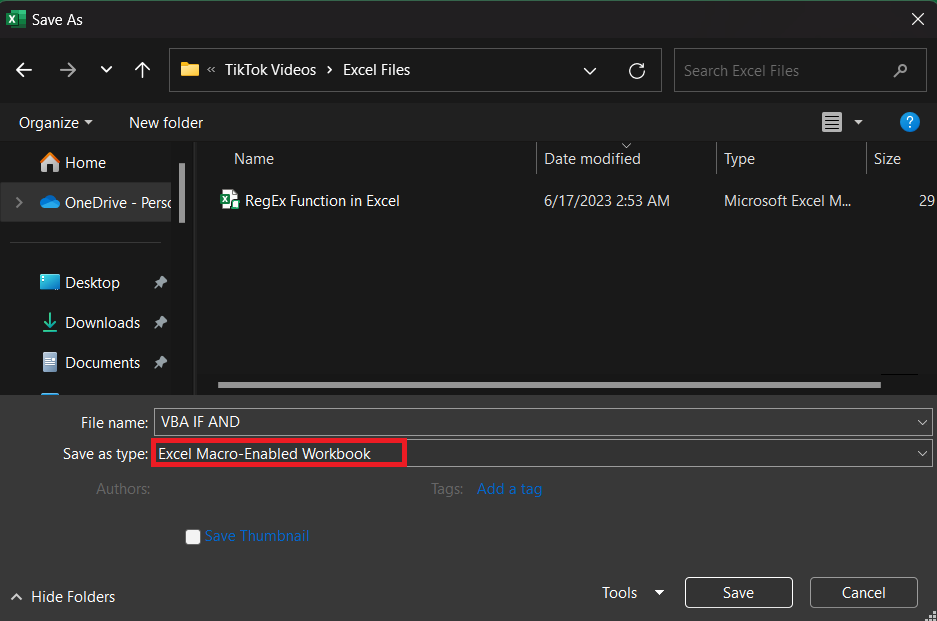Click the search magnifier icon
Screen dimensions: 937x621
[x=901, y=71]
